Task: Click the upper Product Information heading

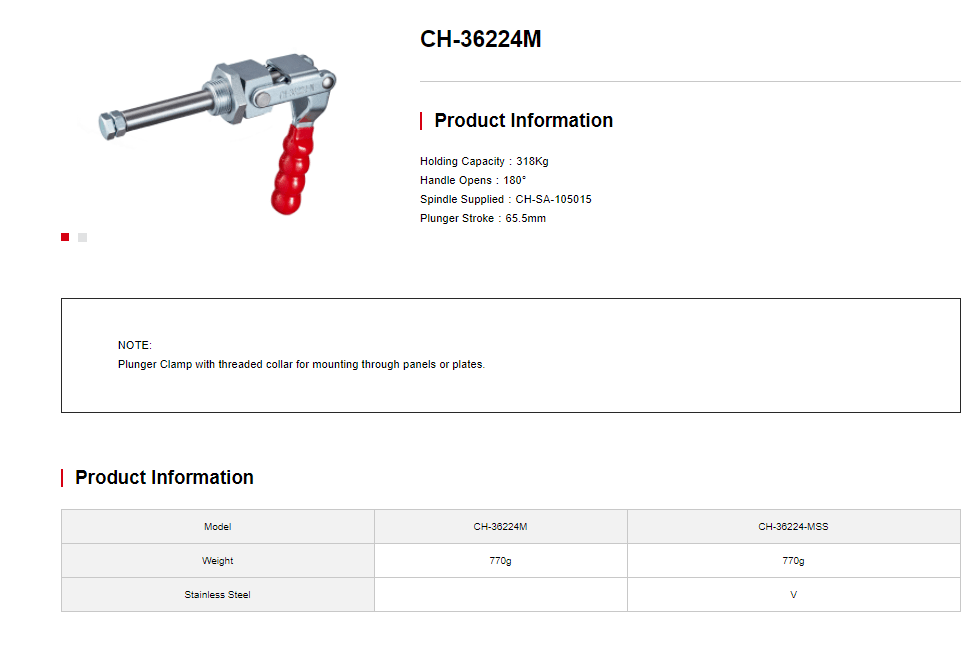Action: (x=523, y=120)
